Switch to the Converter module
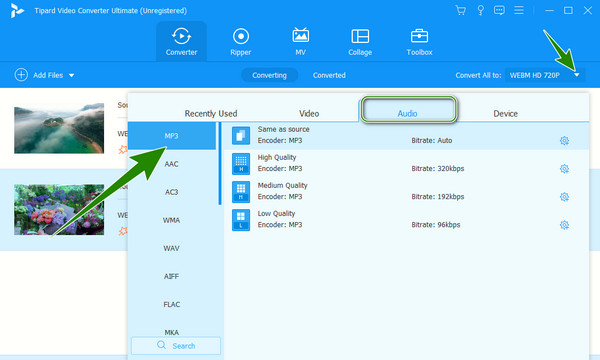The width and height of the screenshot is (600, 360). pyautogui.click(x=181, y=41)
